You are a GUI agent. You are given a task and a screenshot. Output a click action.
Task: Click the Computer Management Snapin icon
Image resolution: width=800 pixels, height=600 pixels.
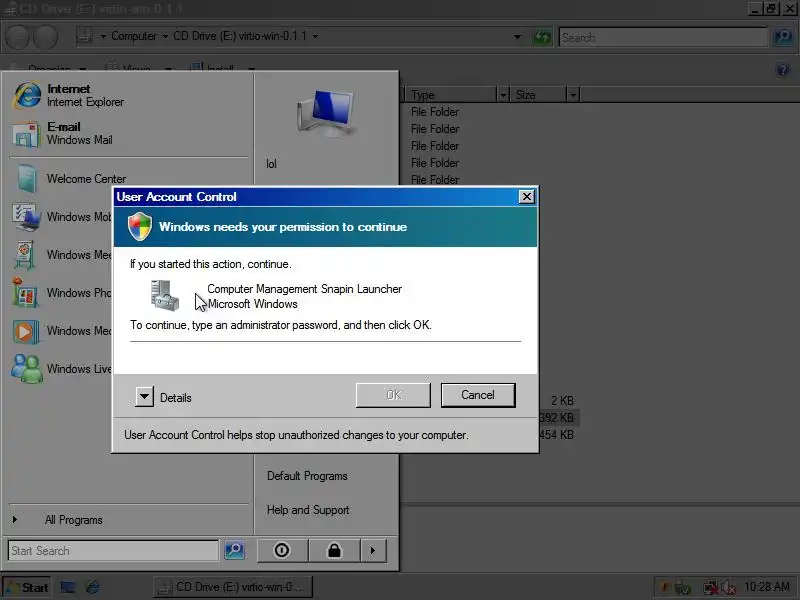coord(165,295)
